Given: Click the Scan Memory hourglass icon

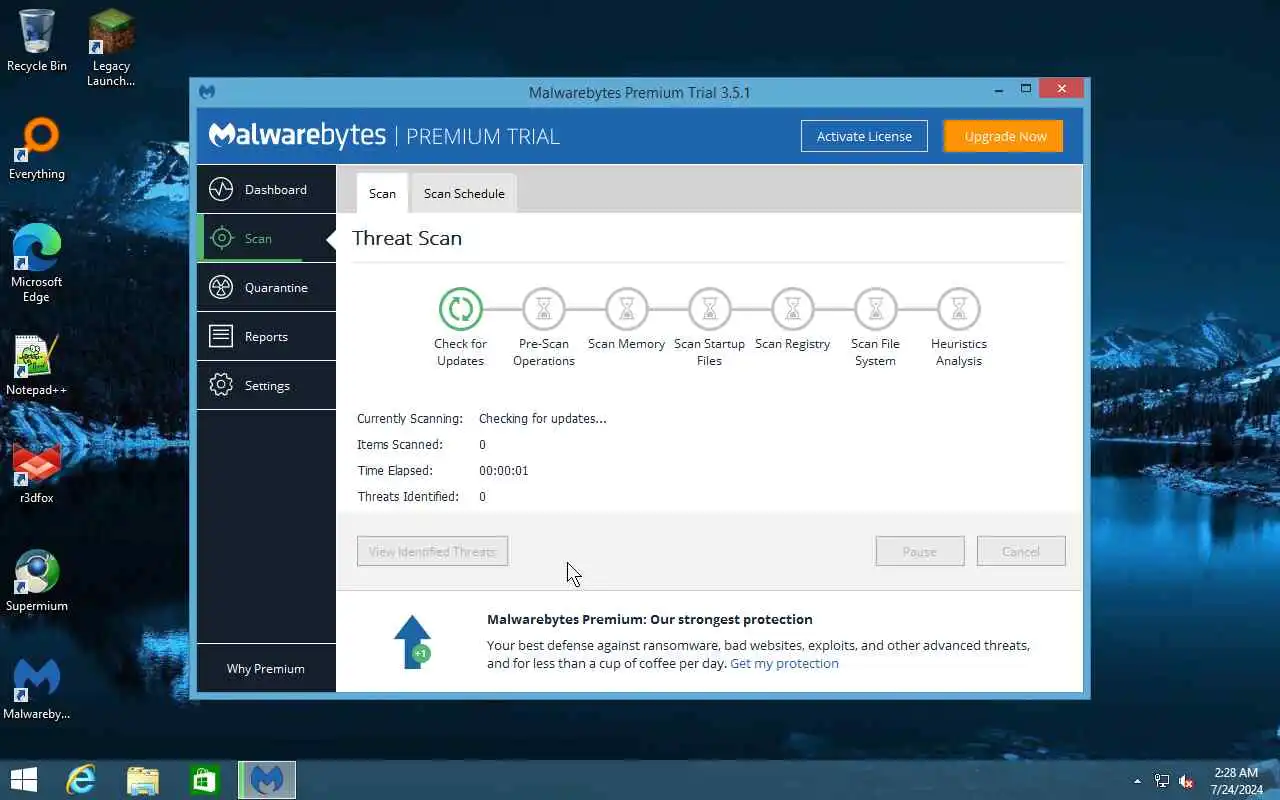Looking at the screenshot, I should click(627, 309).
